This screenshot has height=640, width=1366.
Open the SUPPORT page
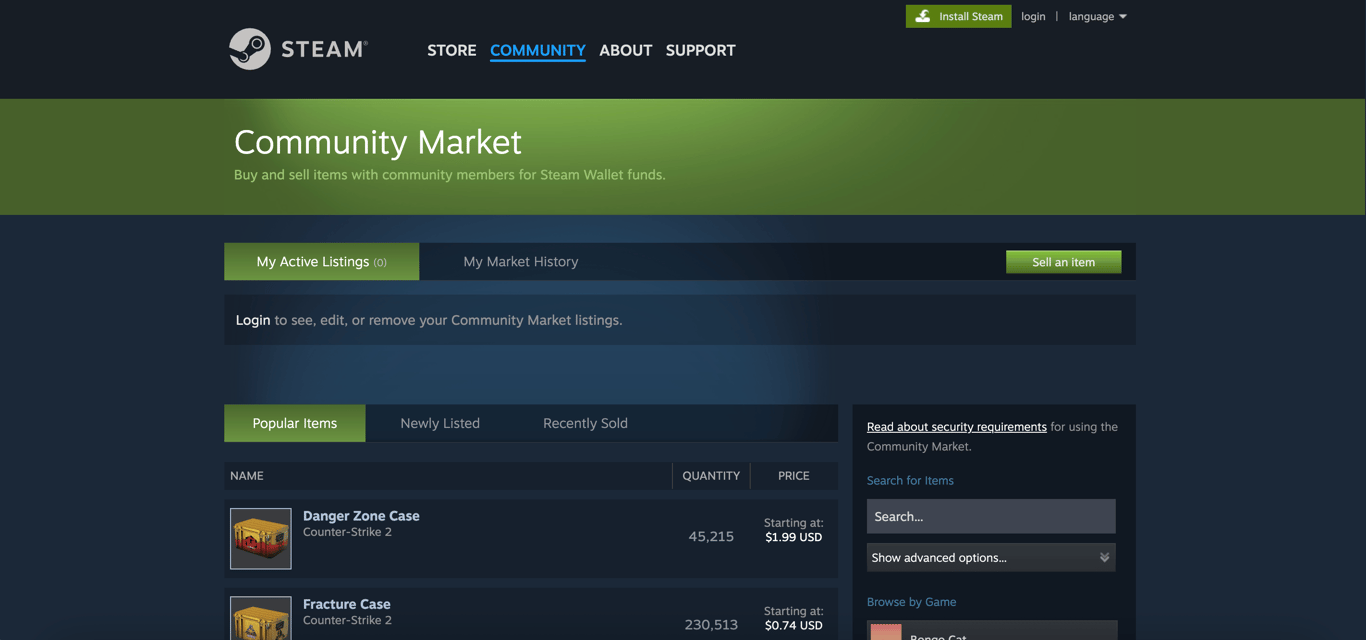pos(700,50)
